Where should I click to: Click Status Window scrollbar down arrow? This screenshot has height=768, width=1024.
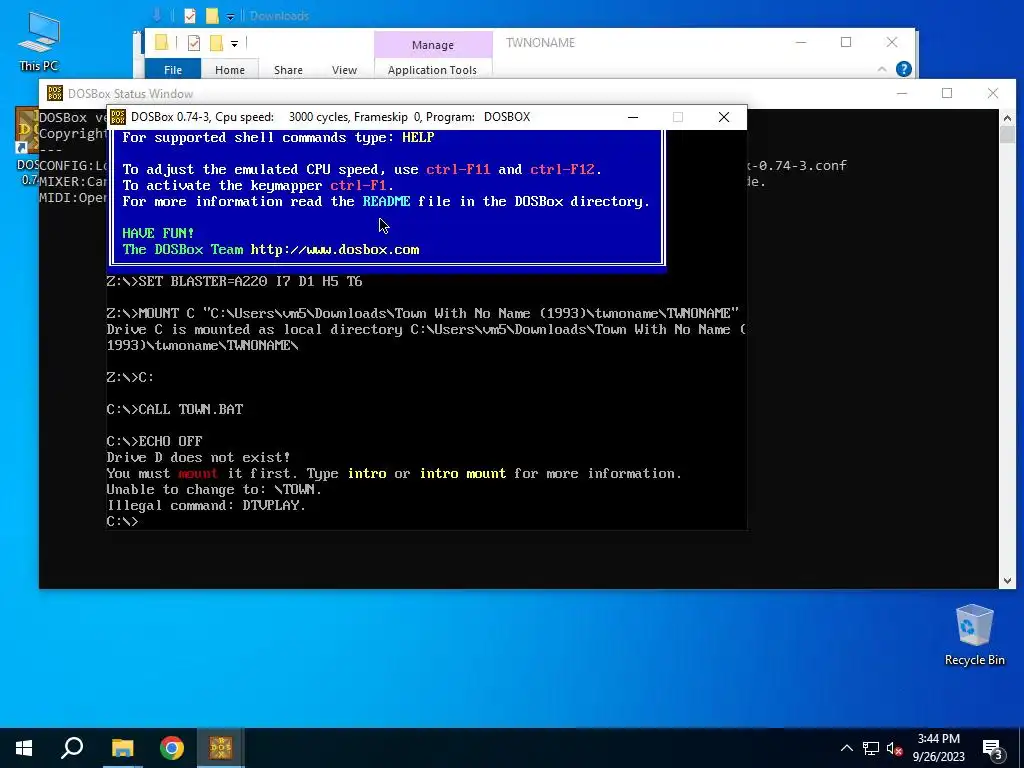[x=1007, y=581]
